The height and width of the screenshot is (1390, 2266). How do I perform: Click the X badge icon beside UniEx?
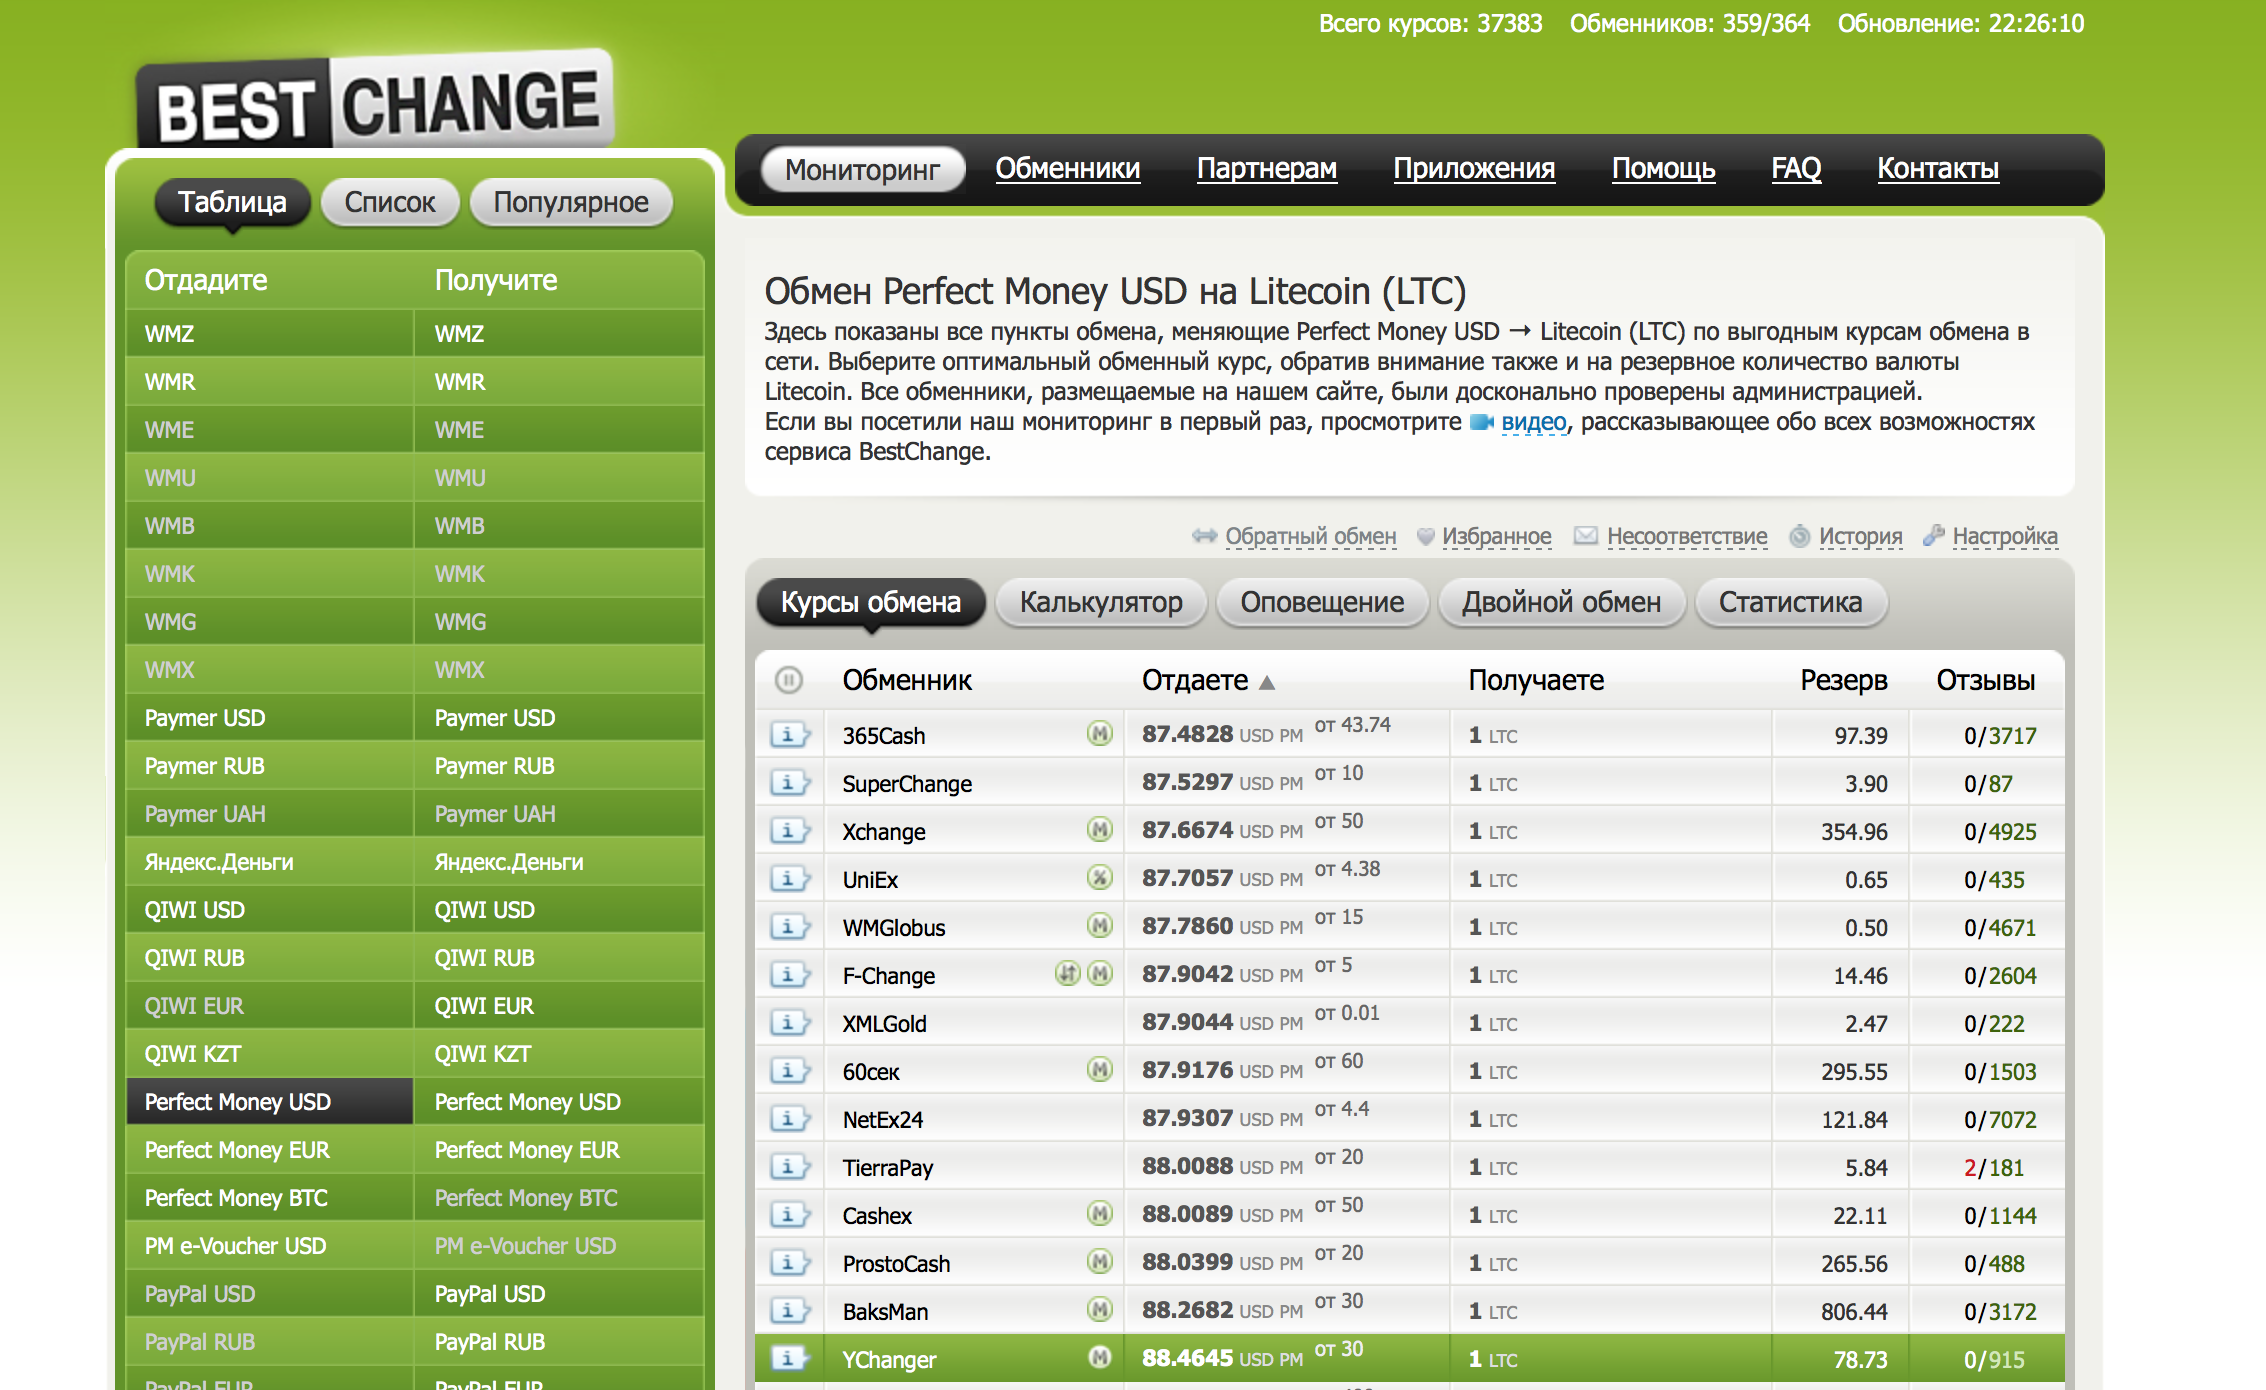click(1099, 878)
